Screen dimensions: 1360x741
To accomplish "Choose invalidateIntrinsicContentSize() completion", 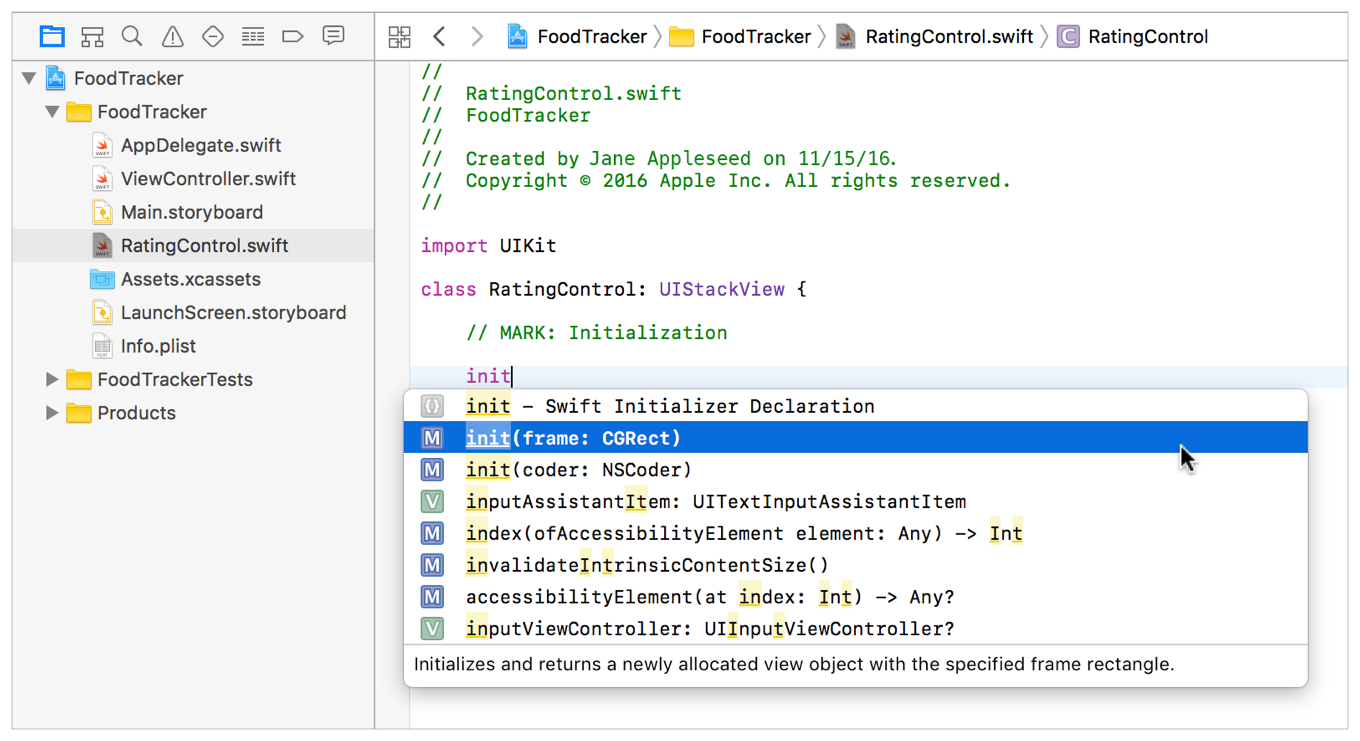I will click(855, 565).
